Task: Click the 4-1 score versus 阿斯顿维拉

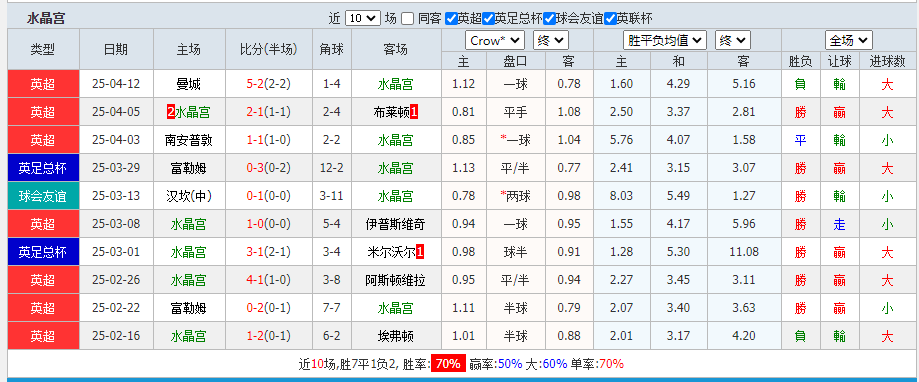Action: 254,280
